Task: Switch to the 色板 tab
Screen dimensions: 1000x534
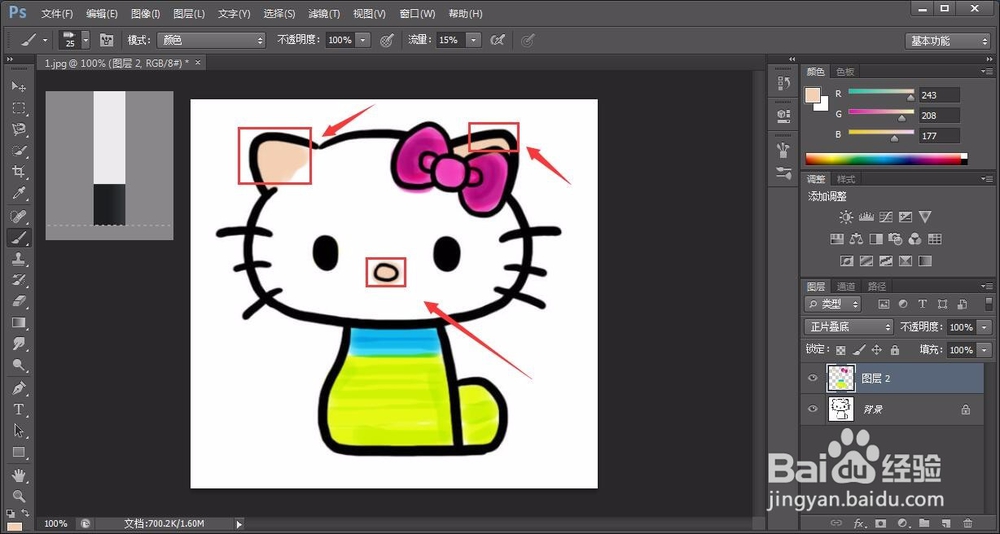Action: pyautogui.click(x=845, y=71)
